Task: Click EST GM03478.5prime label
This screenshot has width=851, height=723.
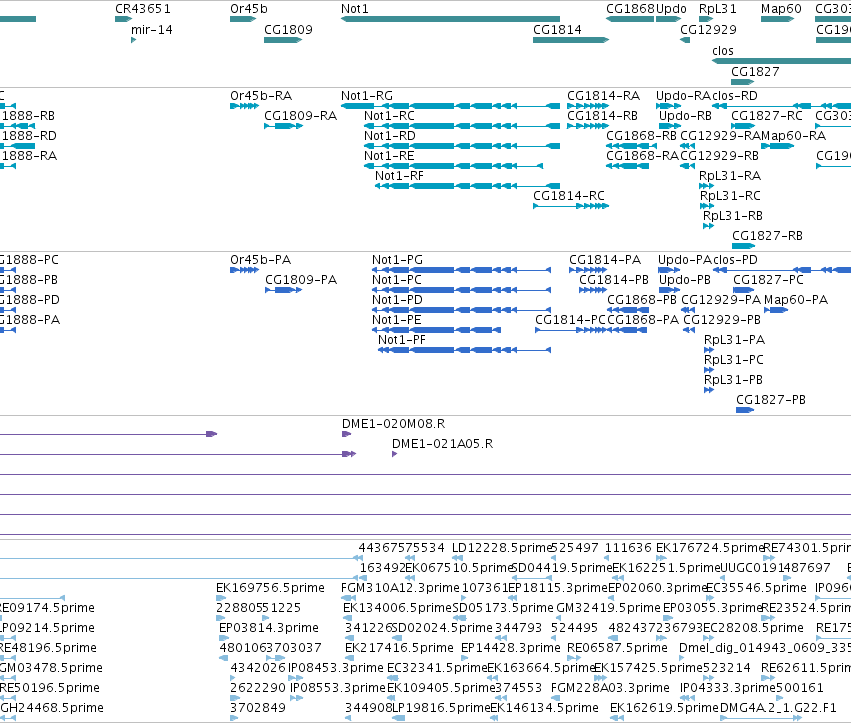Action: point(51,667)
